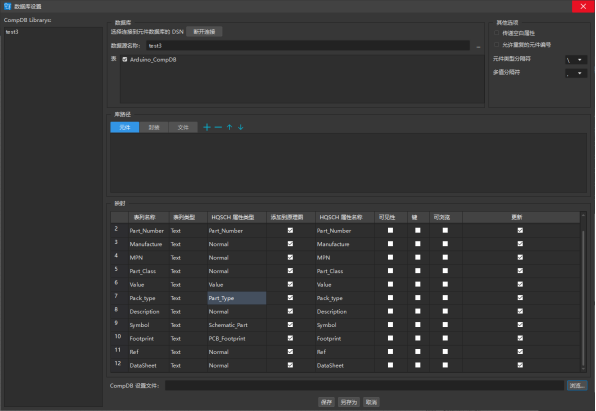Click the Manufacture HQSCH property name cell
This screenshot has height=411, width=596.
(x=345, y=244)
